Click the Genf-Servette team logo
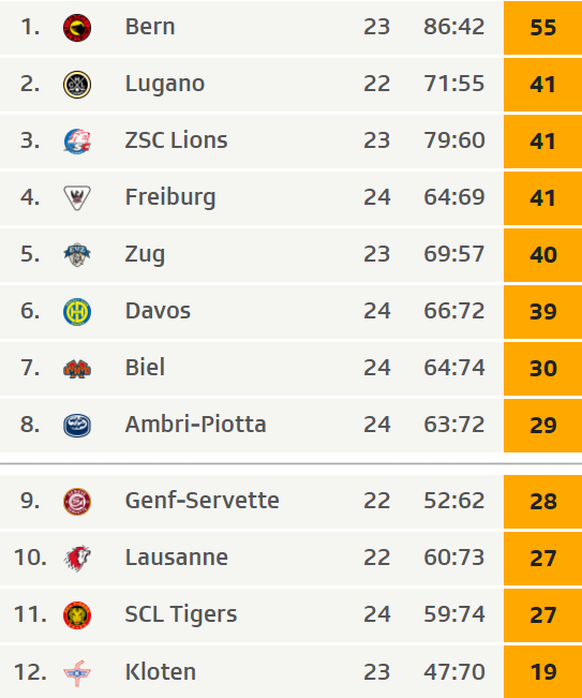The width and height of the screenshot is (582, 698). 77,502
